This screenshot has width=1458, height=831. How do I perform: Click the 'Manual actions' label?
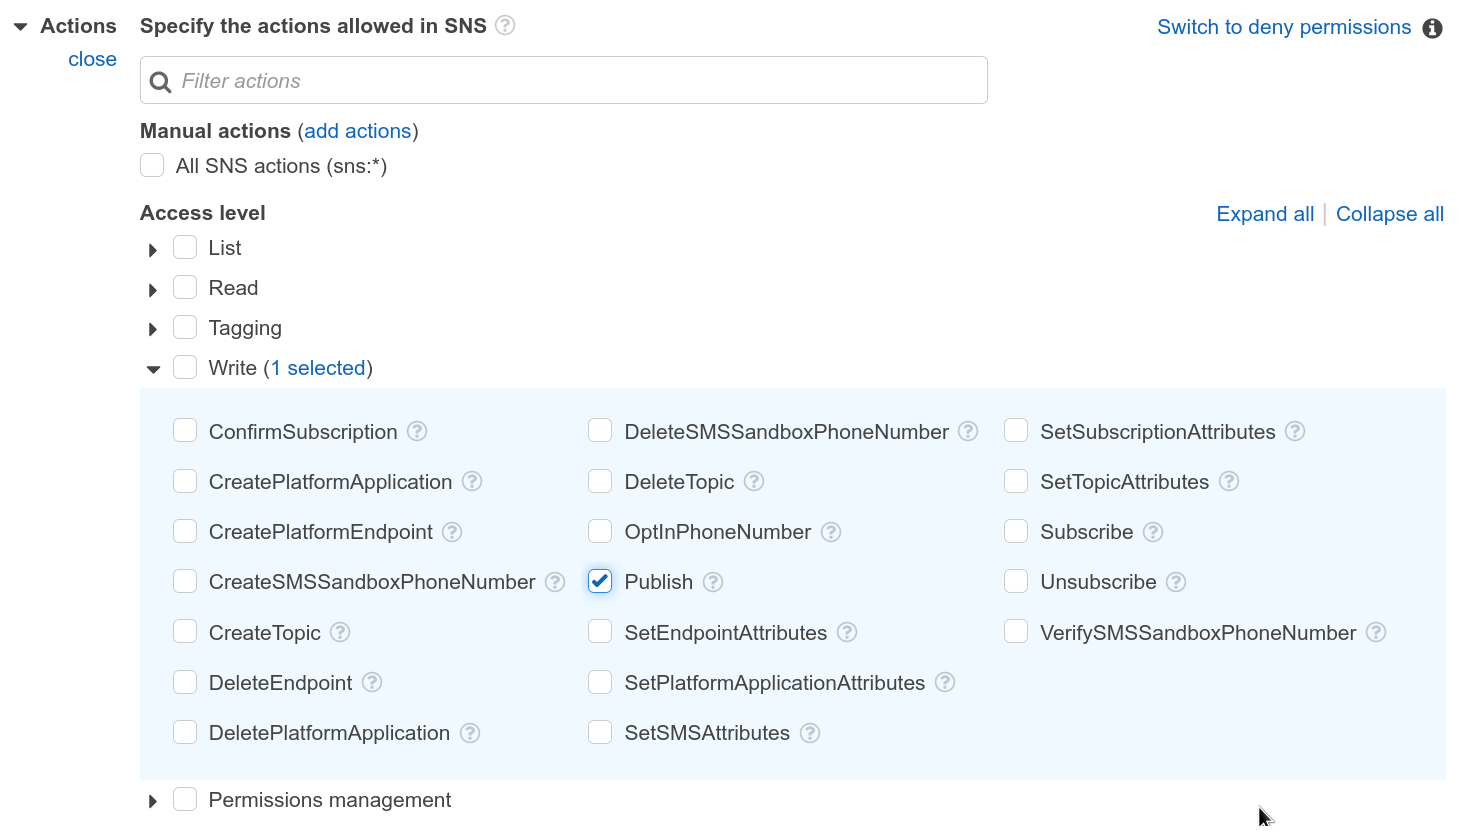coord(215,131)
